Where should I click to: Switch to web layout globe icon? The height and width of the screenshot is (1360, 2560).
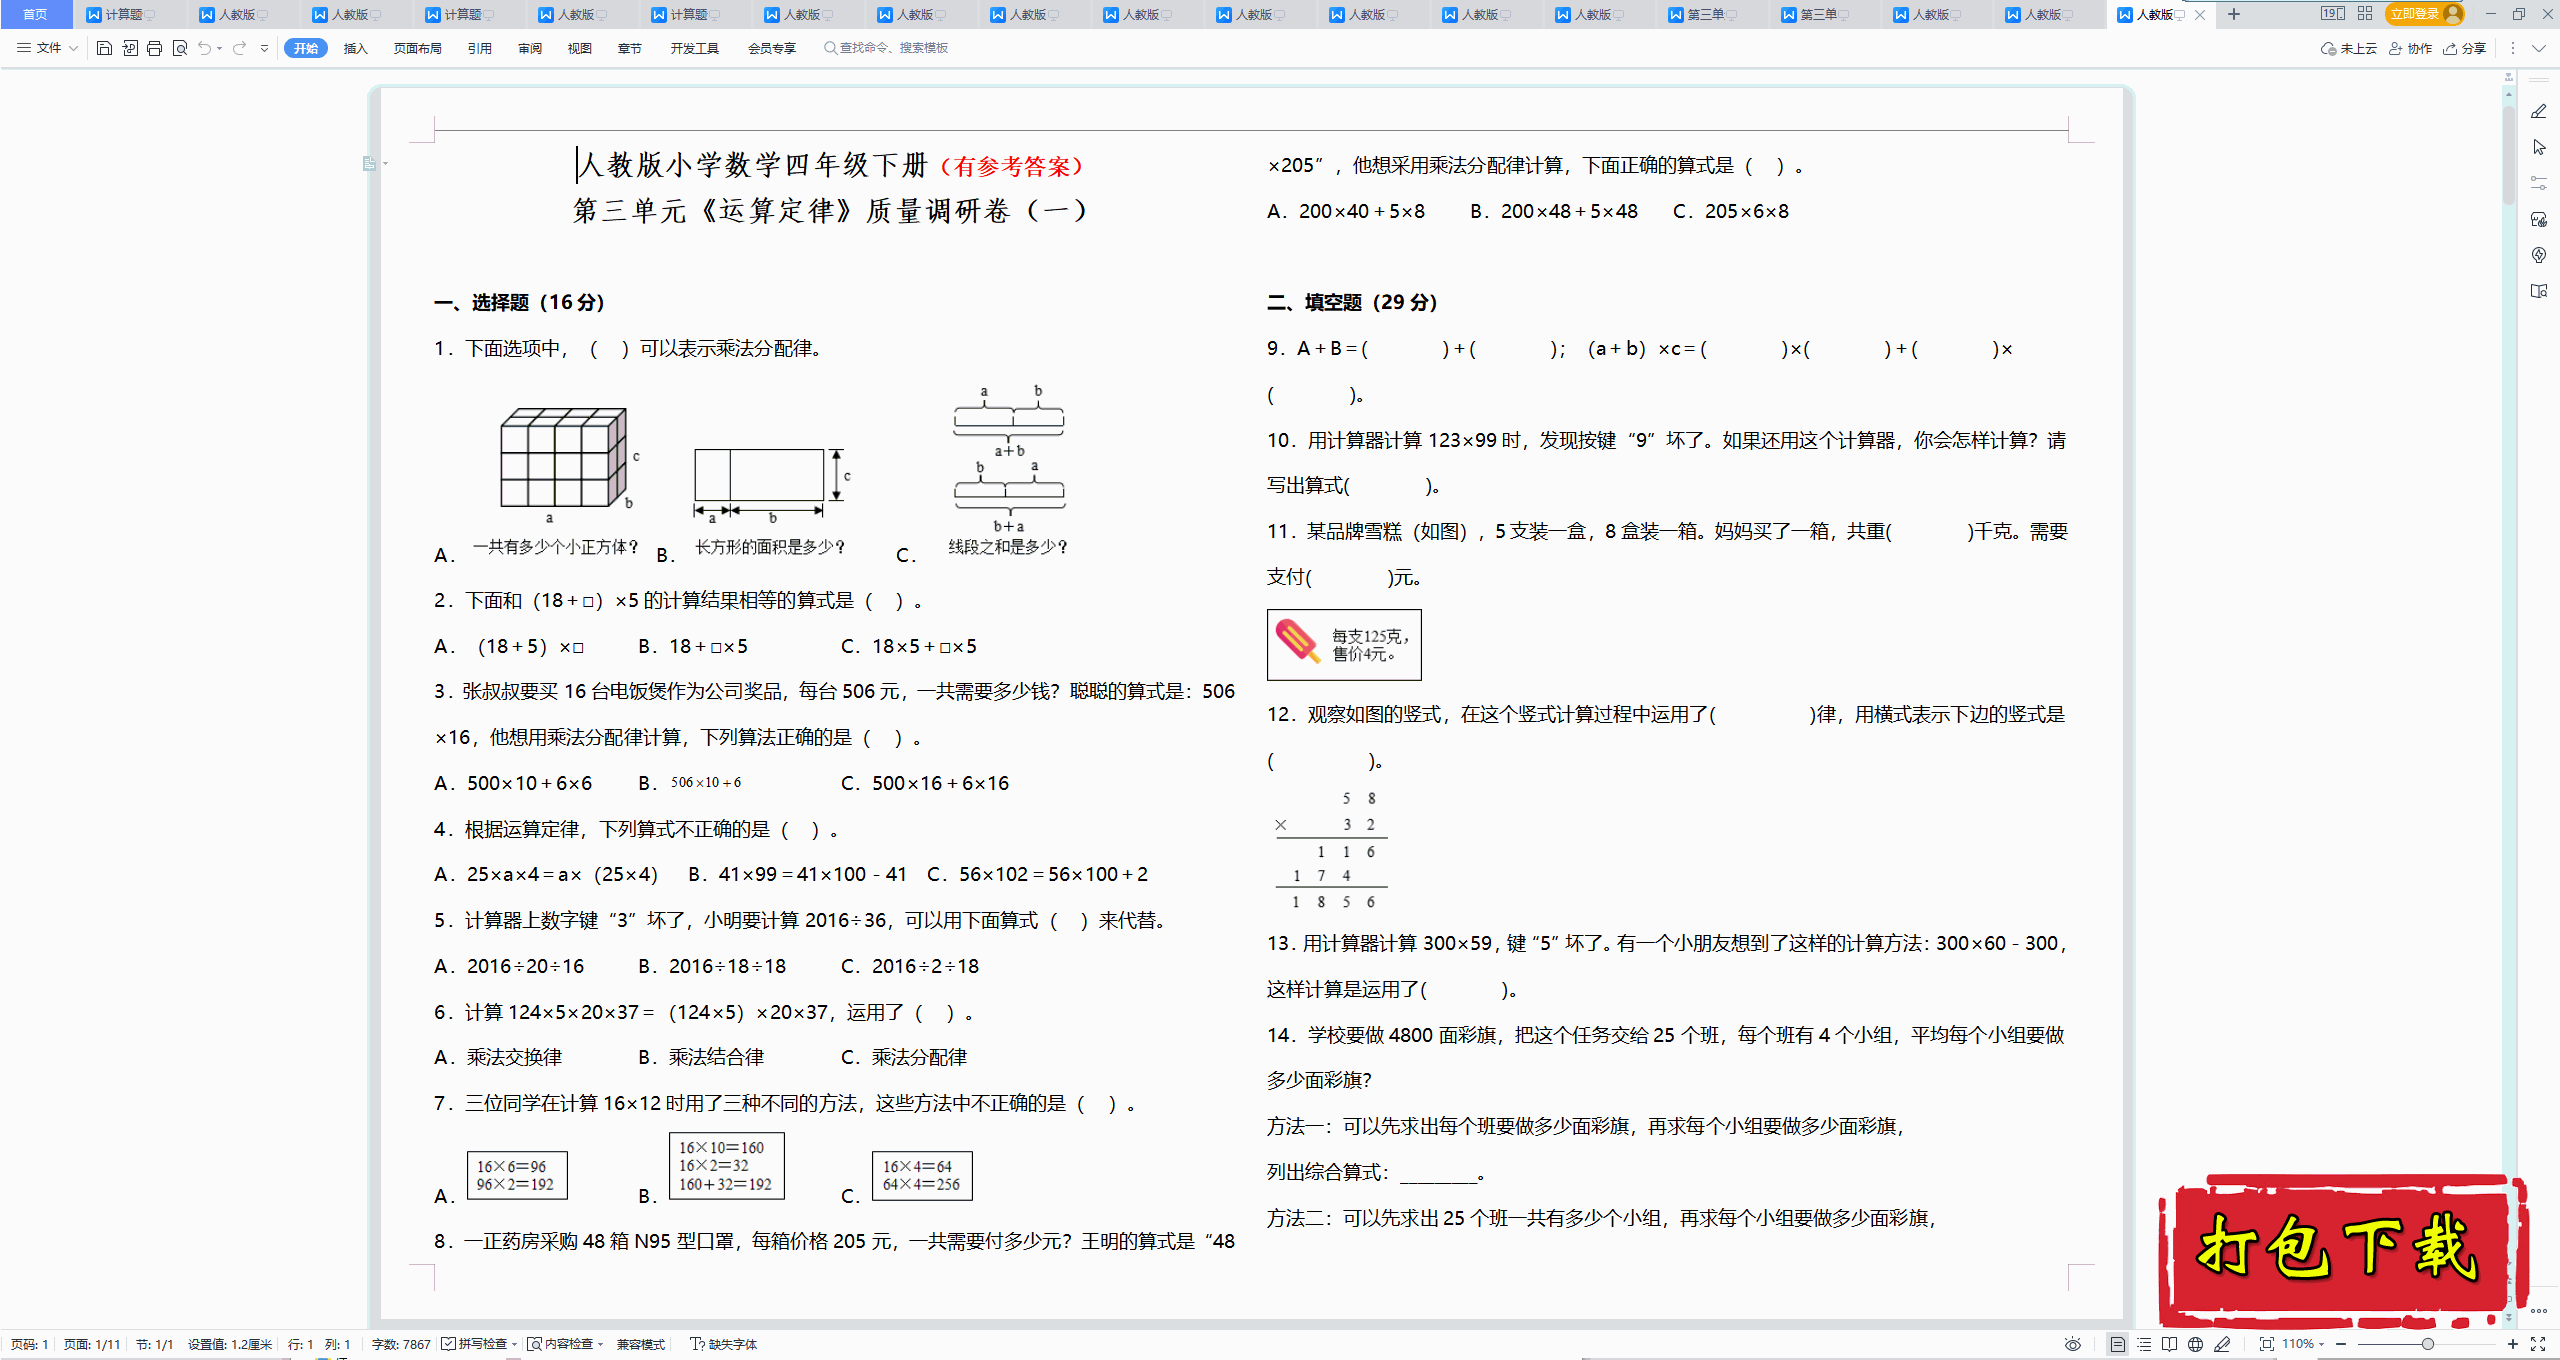pyautogui.click(x=2195, y=1344)
